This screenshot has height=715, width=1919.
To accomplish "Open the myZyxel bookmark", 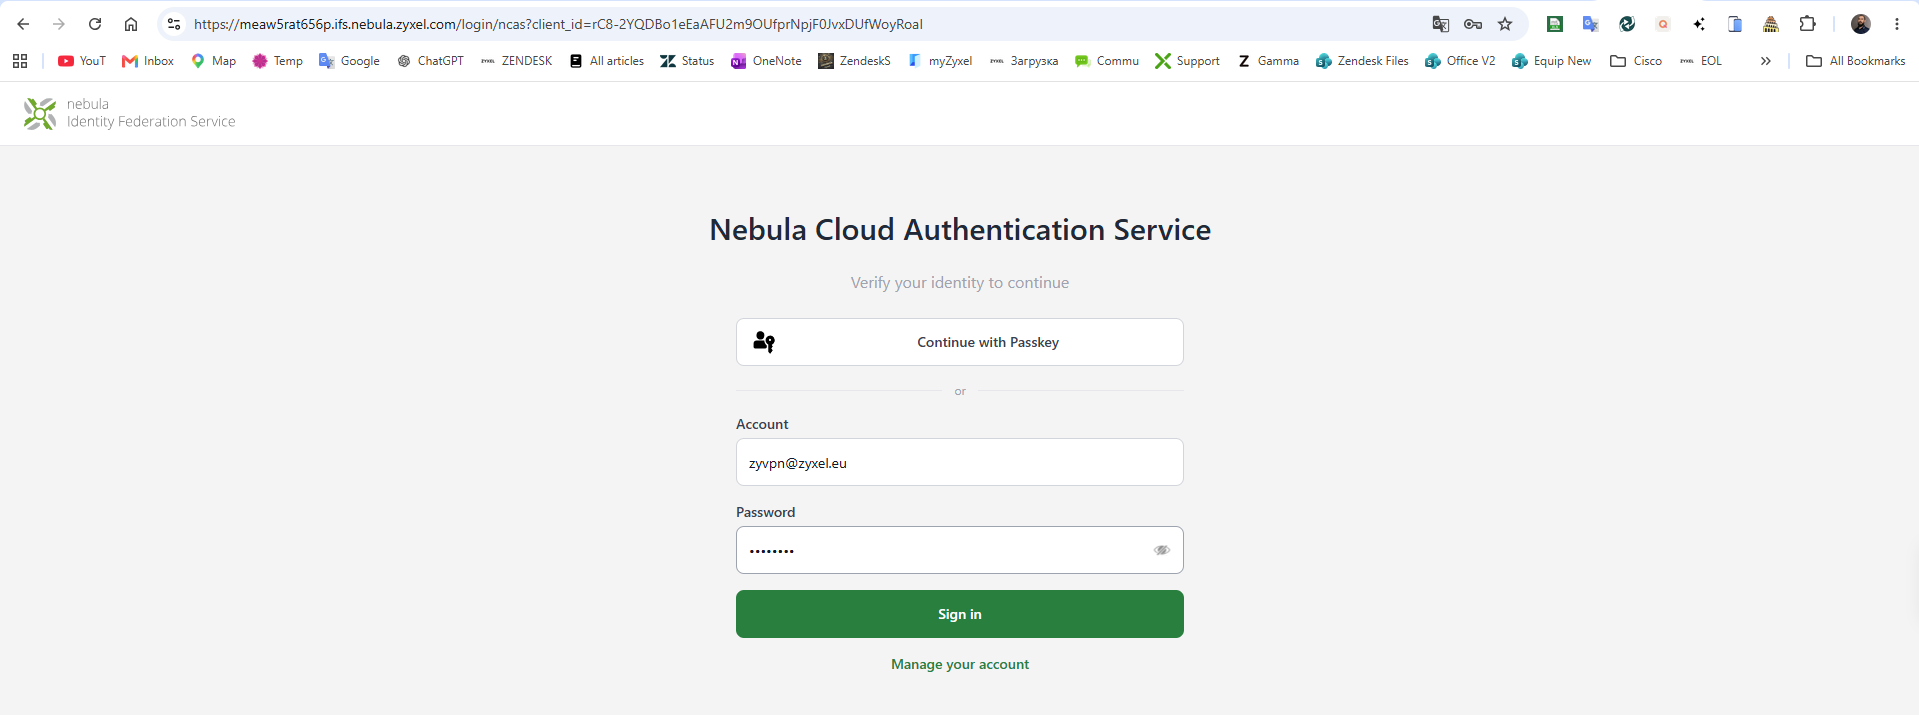I will [x=940, y=61].
